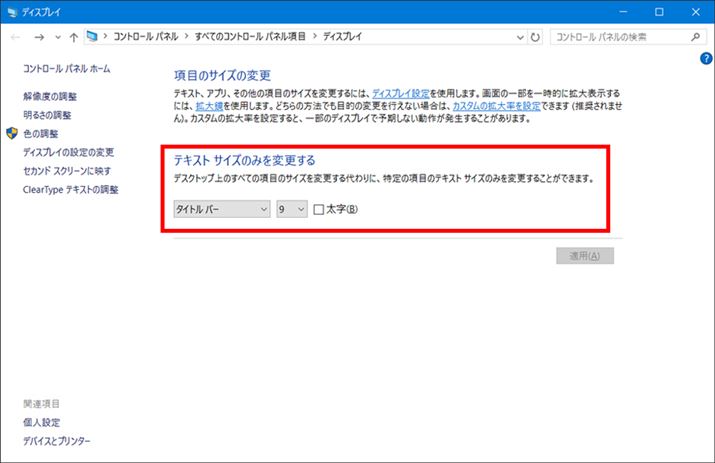Click the computer icon in address bar

[x=92, y=36]
